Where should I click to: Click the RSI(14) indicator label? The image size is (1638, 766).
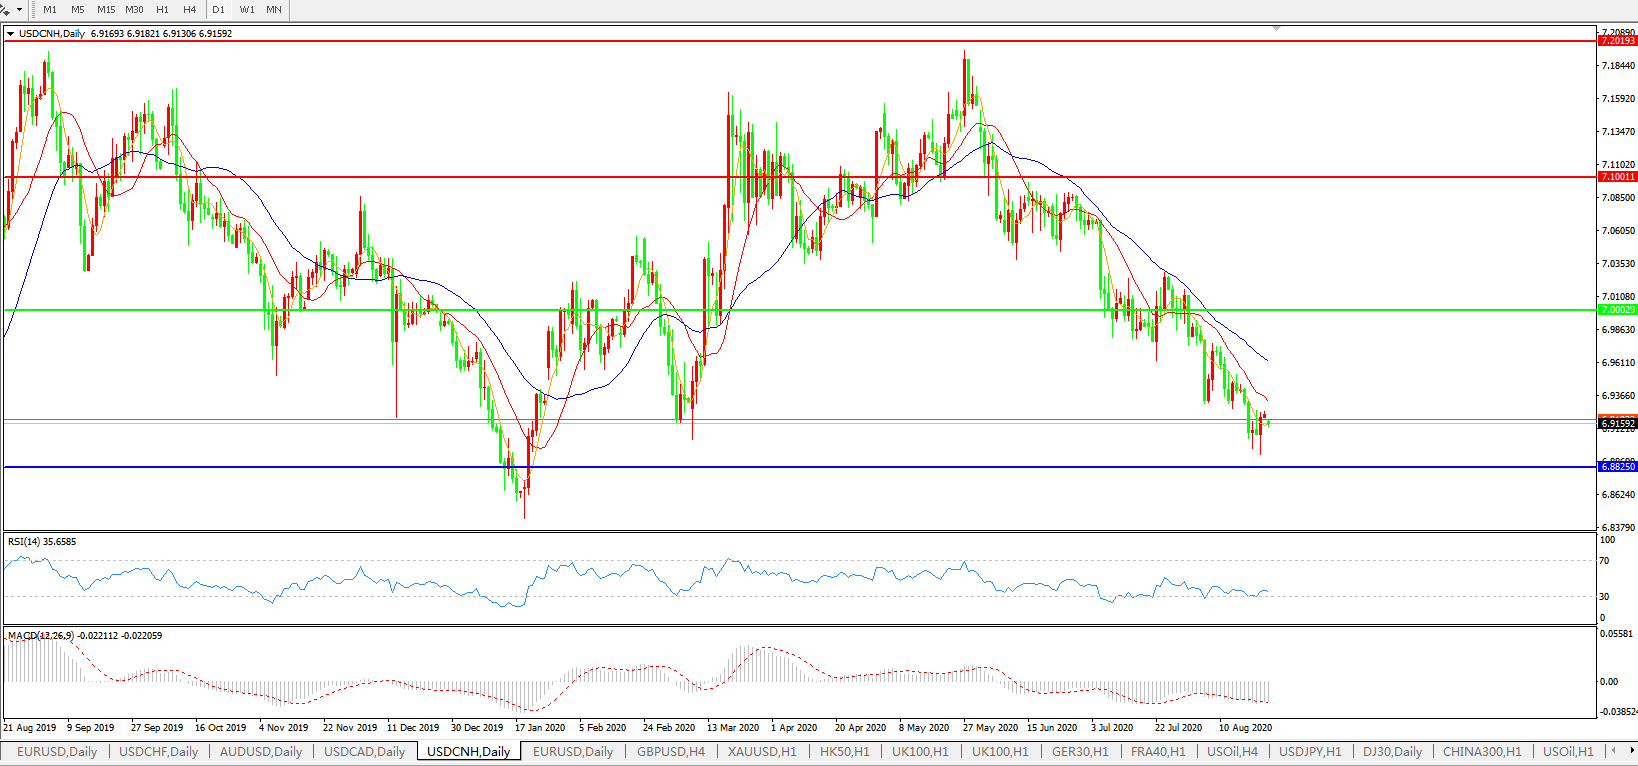click(41, 542)
